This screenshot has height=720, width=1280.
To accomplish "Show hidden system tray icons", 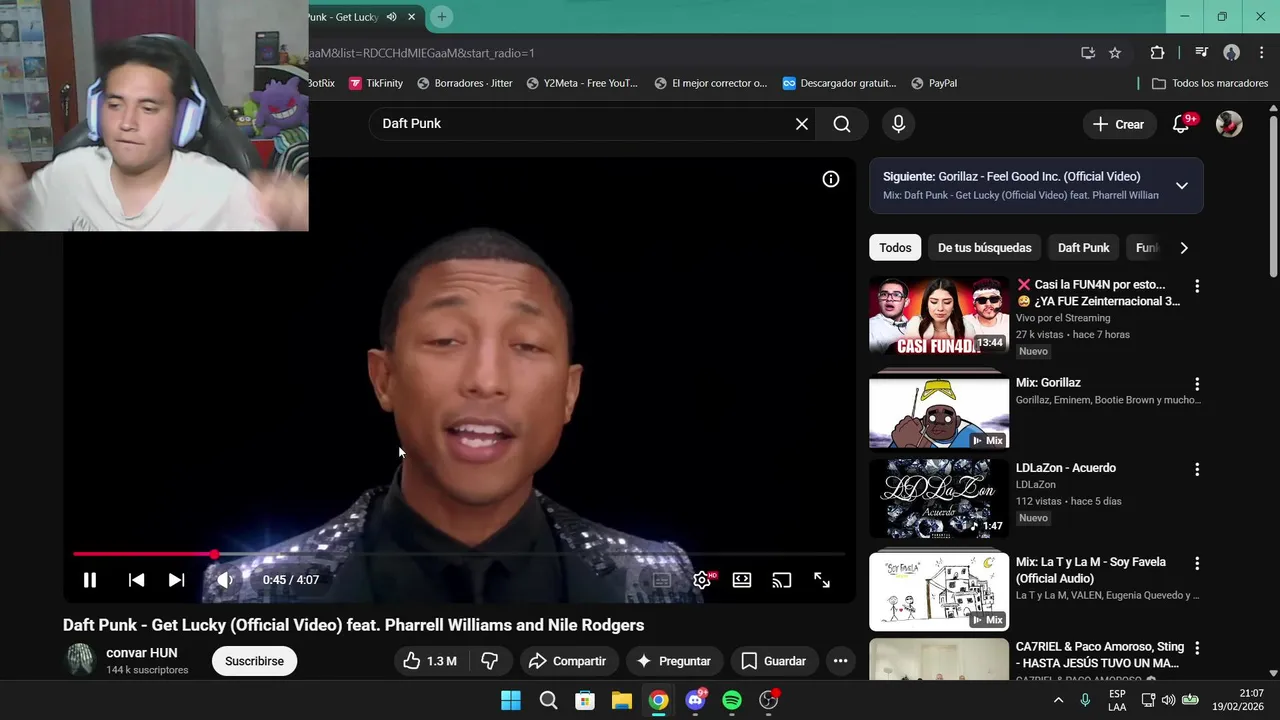I will point(1058,700).
